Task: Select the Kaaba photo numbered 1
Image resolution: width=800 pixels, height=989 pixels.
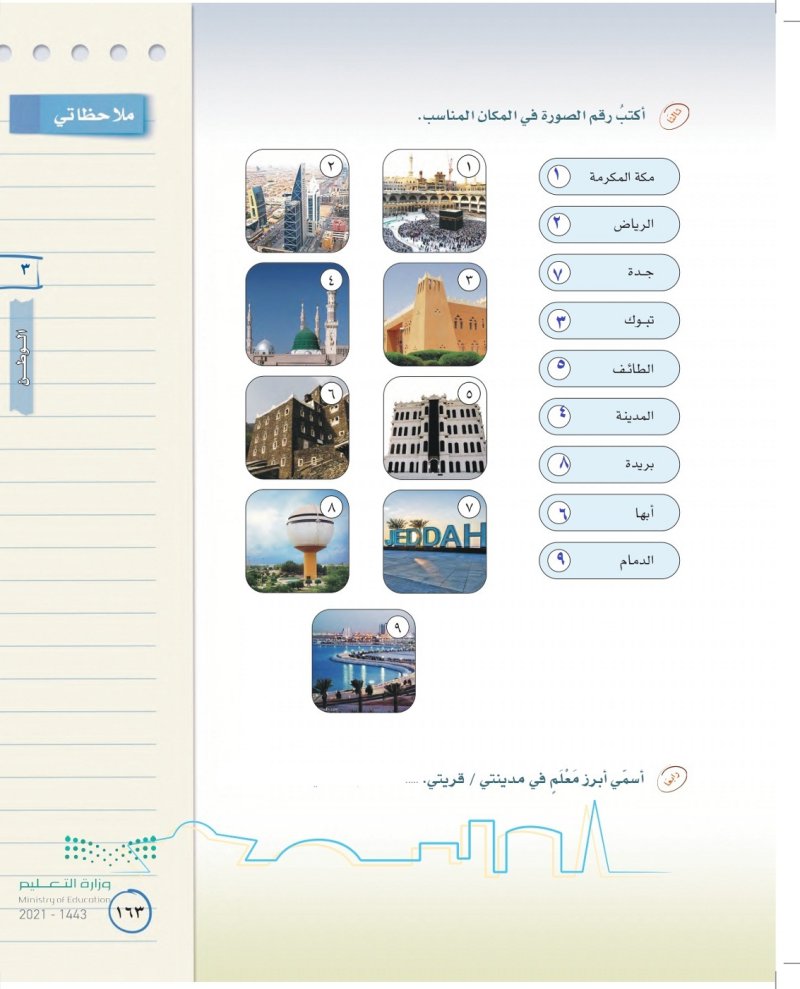Action: pos(435,201)
